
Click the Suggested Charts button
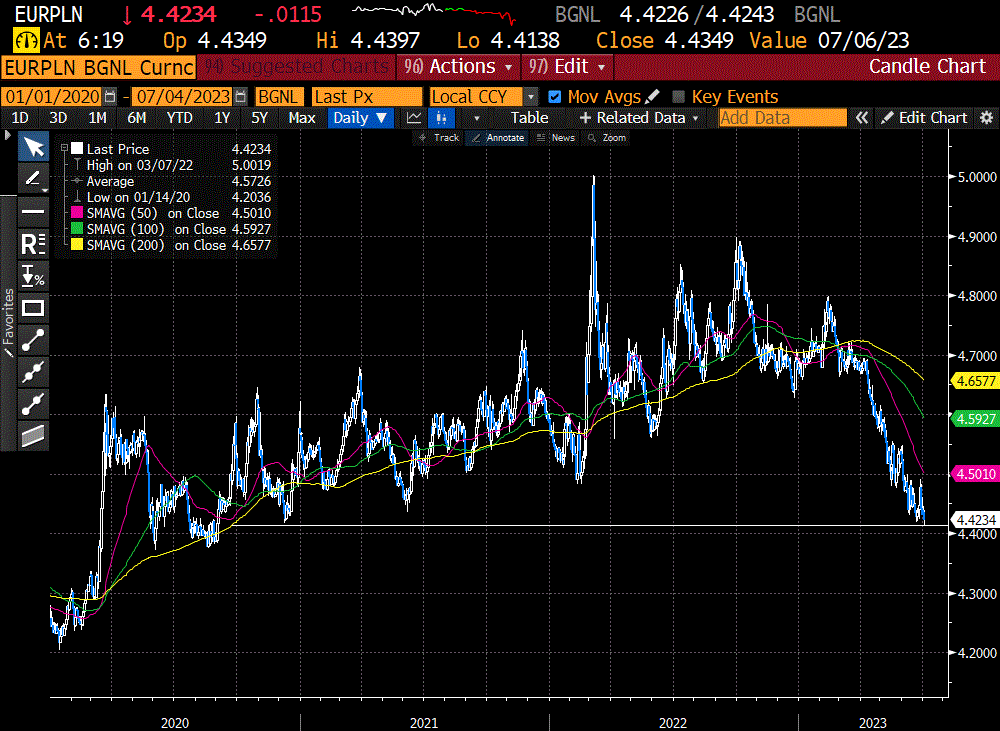click(296, 66)
